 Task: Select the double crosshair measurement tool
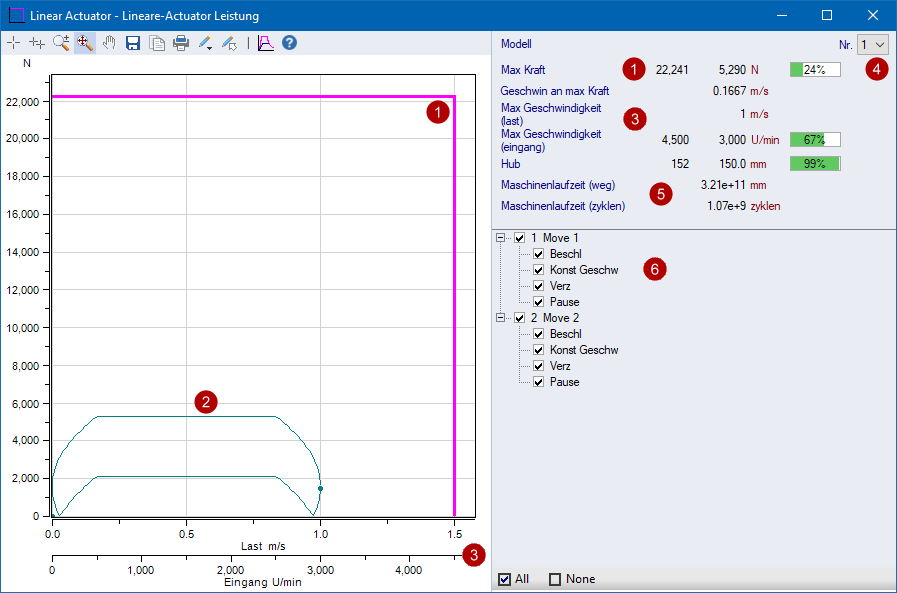(x=37, y=43)
